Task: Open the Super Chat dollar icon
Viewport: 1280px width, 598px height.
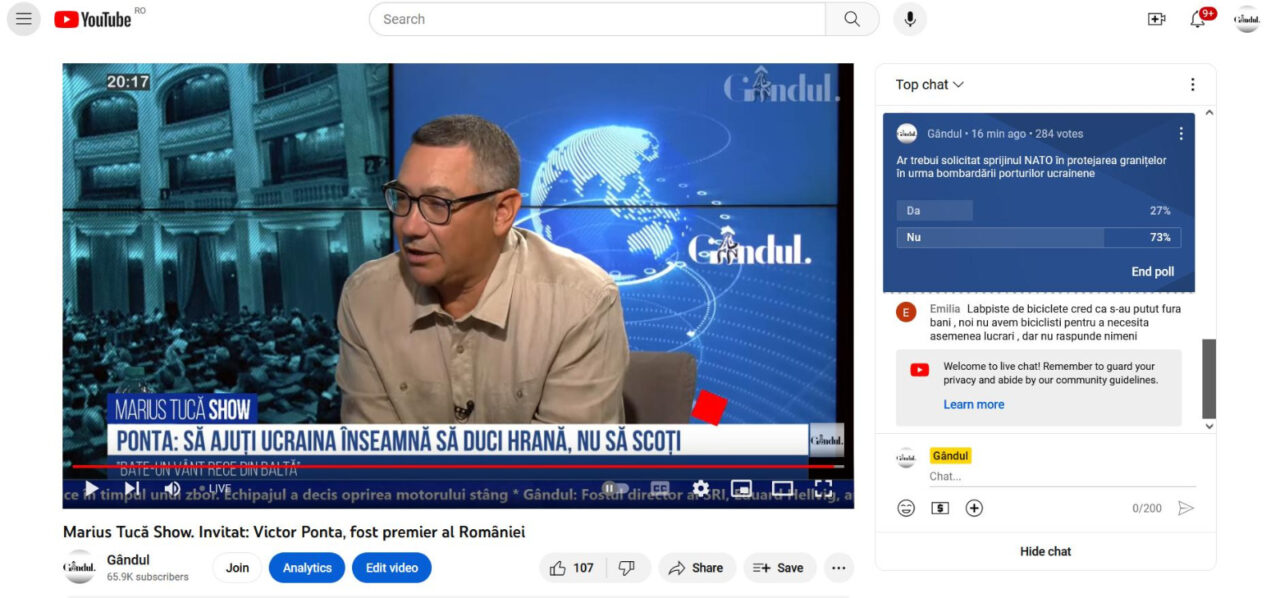Action: (x=940, y=508)
